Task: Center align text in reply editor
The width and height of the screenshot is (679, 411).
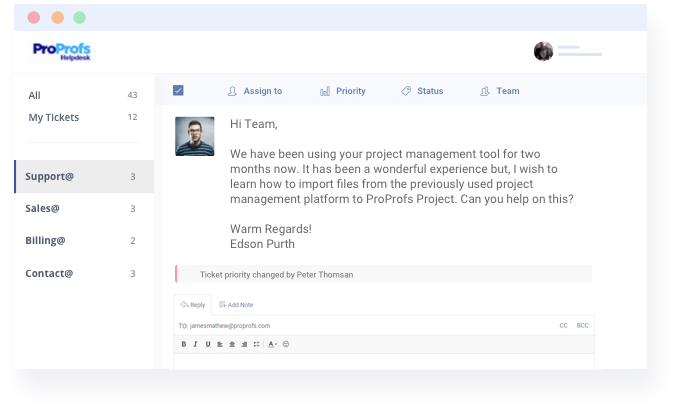Action: pyautogui.click(x=232, y=344)
